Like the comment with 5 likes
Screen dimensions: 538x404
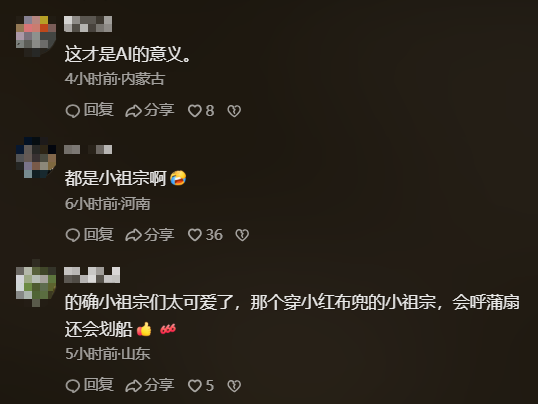click(201, 385)
